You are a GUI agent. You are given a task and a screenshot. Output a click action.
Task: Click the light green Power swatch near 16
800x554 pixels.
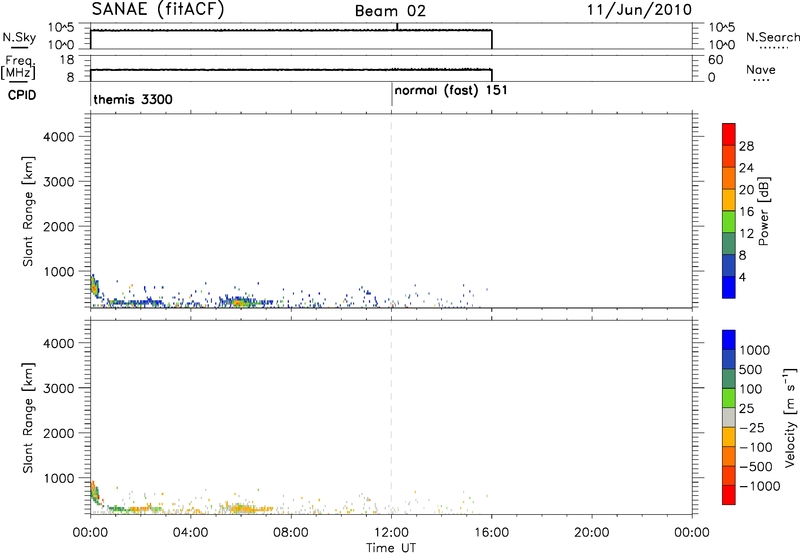pyautogui.click(x=729, y=221)
